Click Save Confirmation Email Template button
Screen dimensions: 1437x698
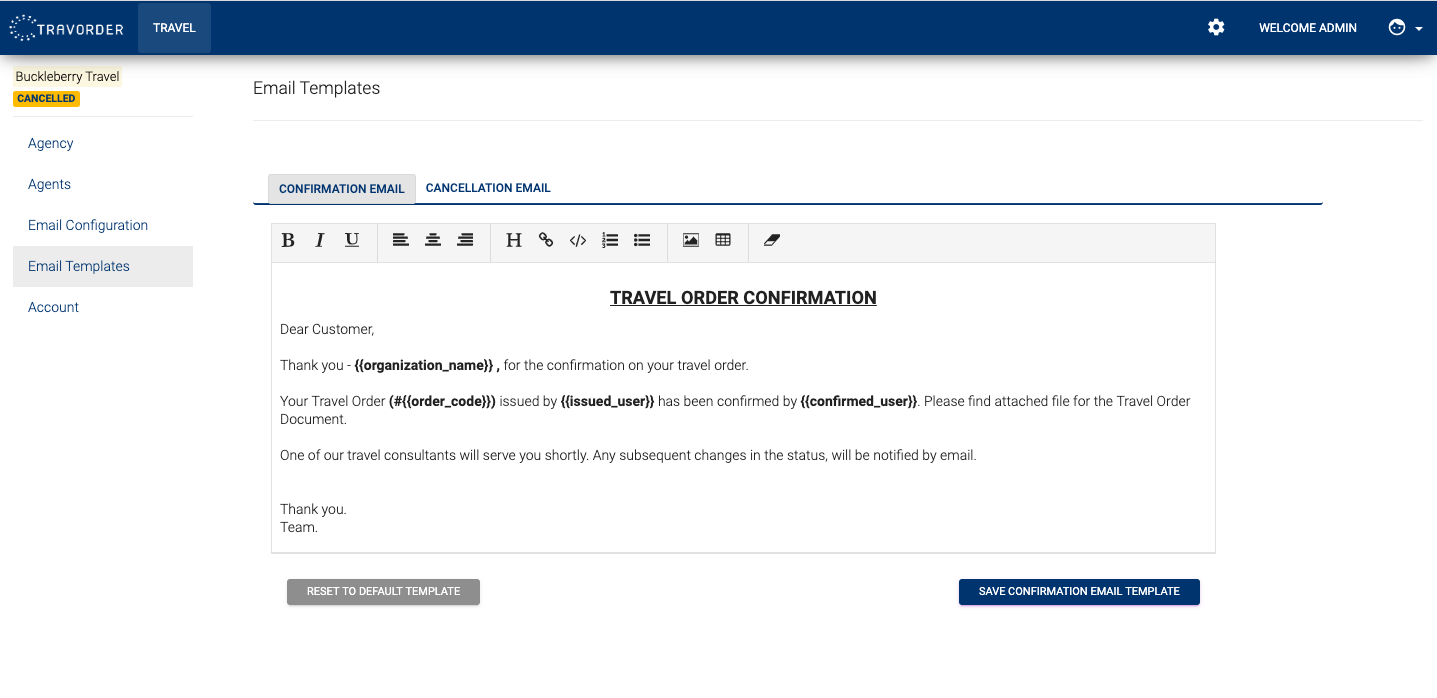1079,591
